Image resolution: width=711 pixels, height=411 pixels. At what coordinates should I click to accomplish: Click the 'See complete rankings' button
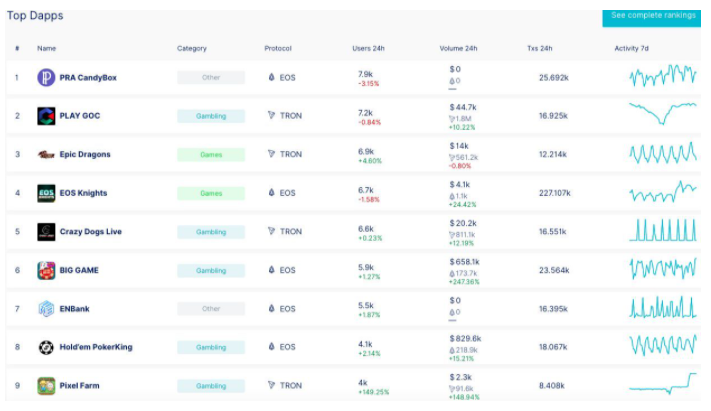click(x=652, y=17)
